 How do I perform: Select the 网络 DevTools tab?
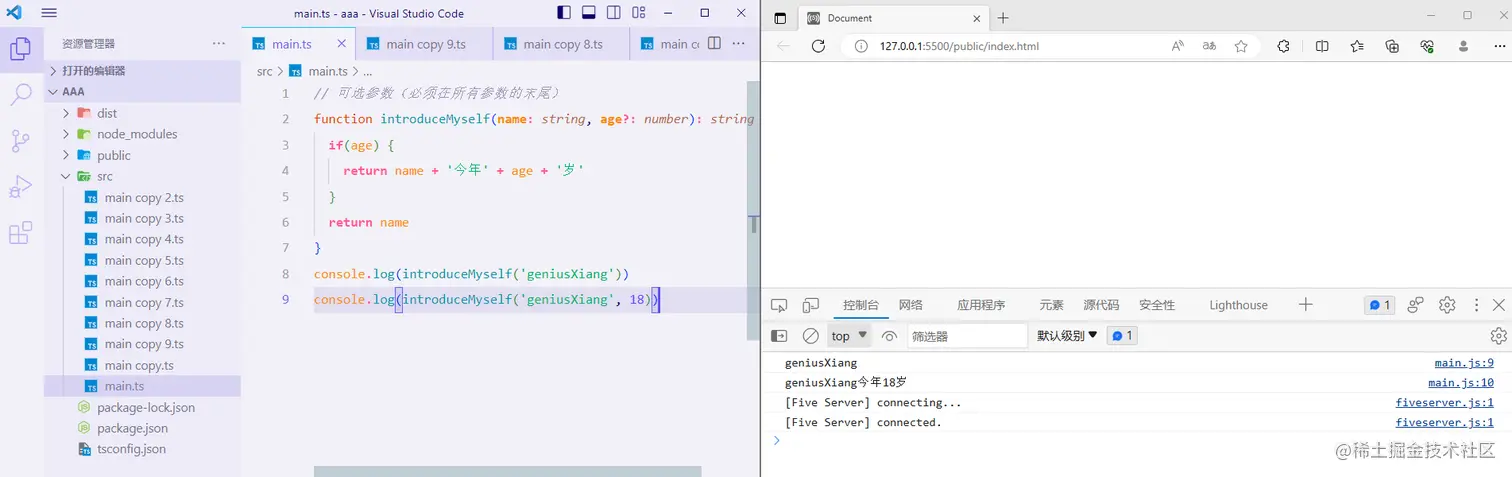pos(910,305)
